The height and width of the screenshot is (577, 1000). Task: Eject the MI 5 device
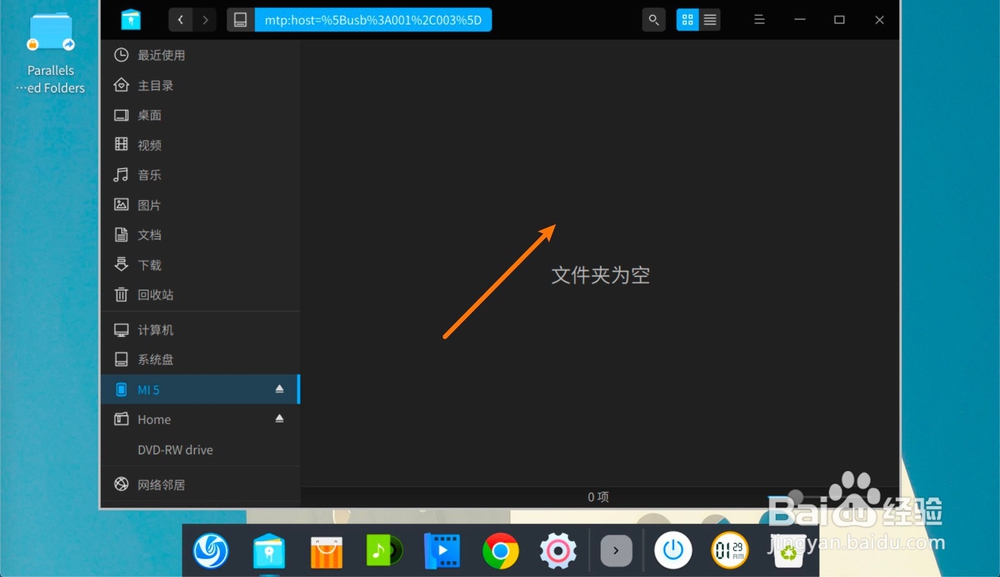point(279,389)
